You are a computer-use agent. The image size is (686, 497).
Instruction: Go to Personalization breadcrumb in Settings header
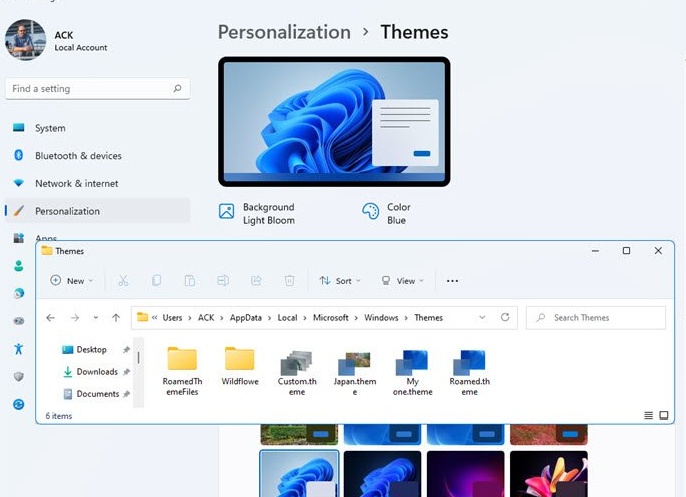point(284,32)
